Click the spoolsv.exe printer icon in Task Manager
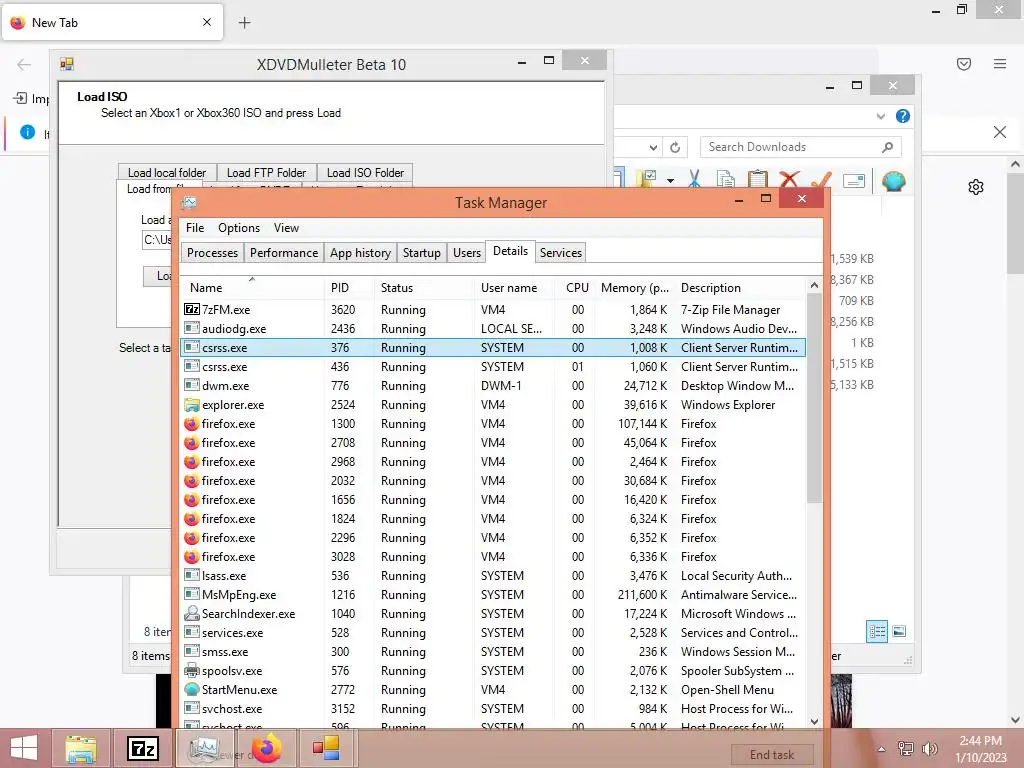1024x768 pixels. pyautogui.click(x=191, y=671)
